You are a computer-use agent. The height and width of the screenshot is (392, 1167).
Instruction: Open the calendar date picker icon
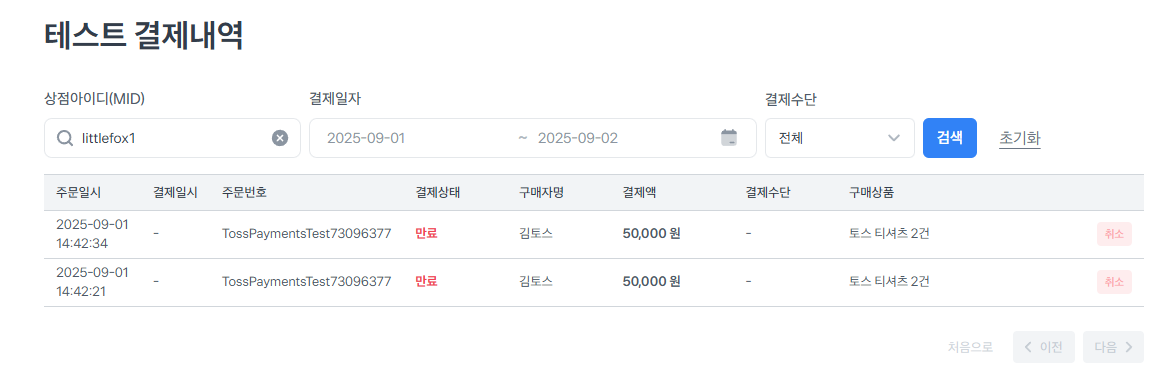[729, 138]
